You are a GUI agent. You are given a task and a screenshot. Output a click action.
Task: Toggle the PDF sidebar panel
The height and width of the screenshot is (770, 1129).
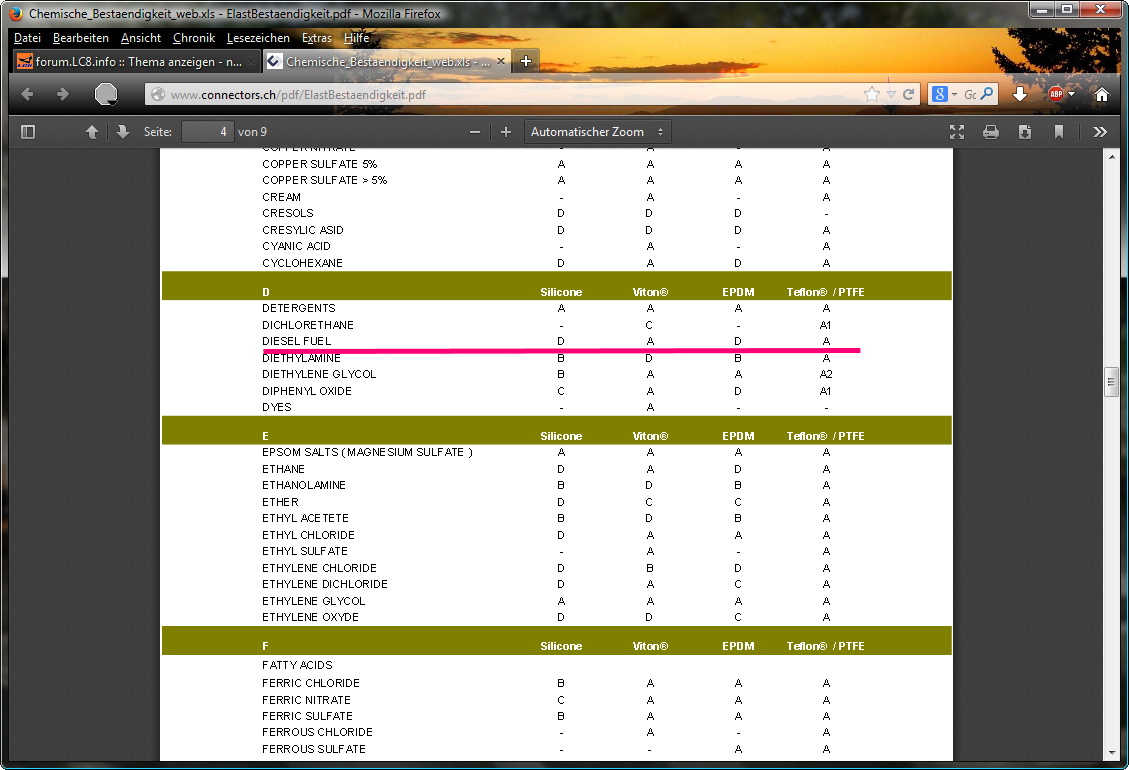tap(28, 132)
